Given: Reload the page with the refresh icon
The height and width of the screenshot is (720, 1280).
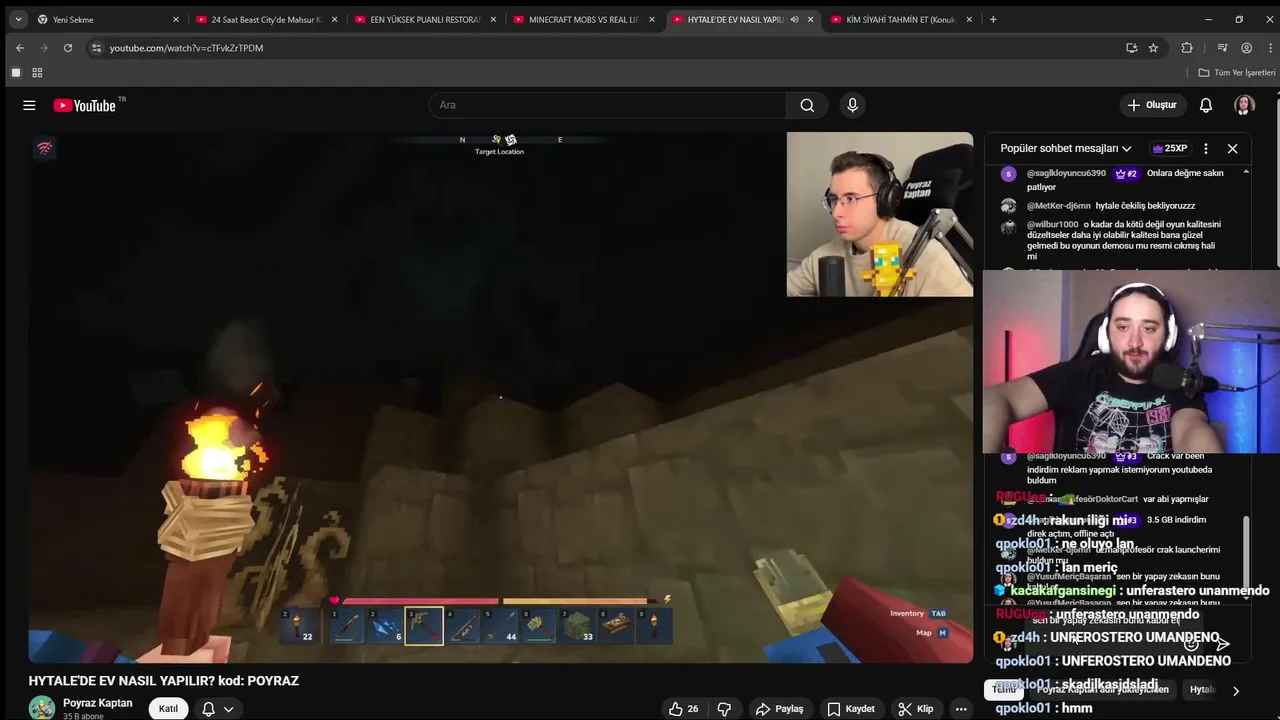Looking at the screenshot, I should (68, 48).
